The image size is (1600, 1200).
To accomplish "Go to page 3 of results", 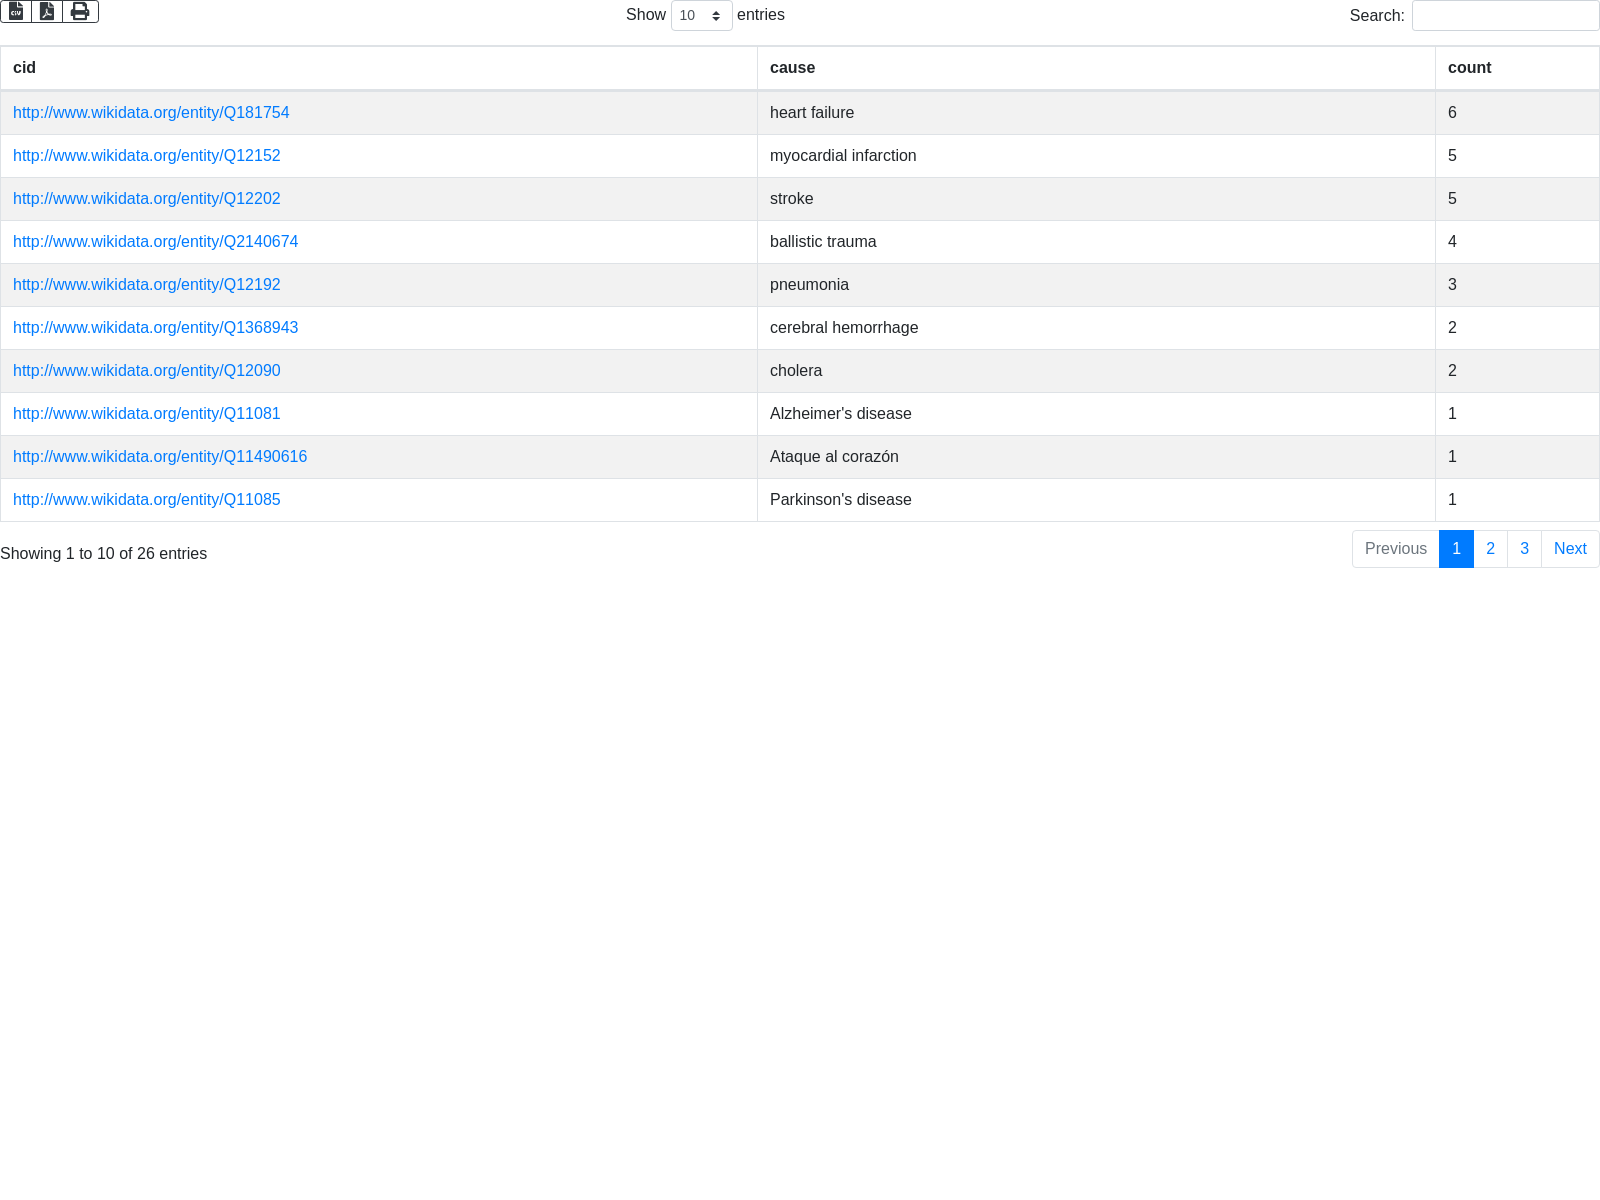I will [1524, 549].
